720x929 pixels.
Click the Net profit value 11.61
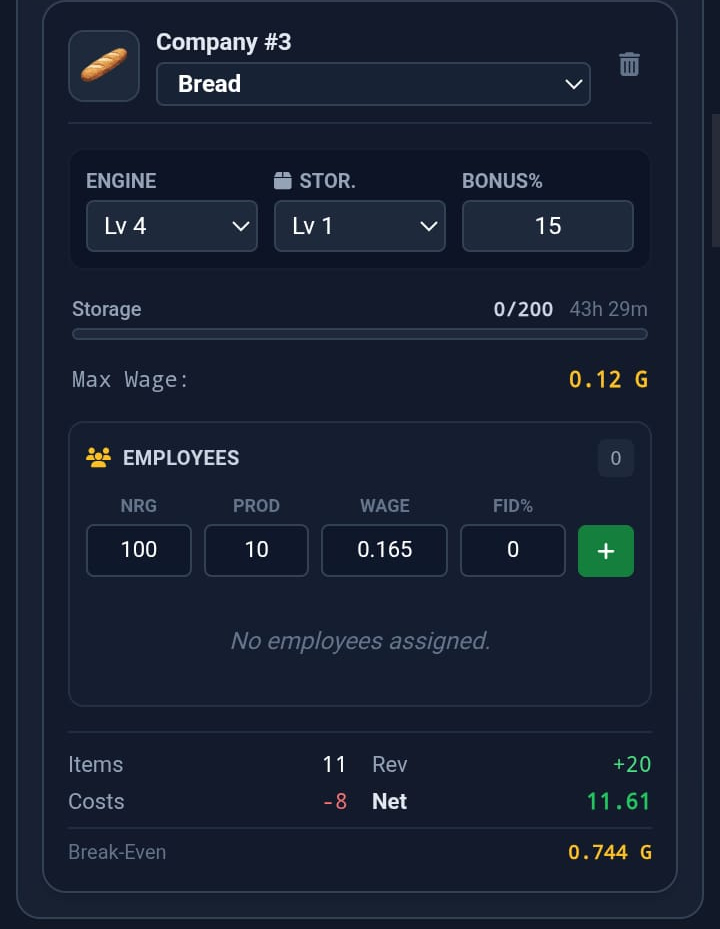pos(618,802)
